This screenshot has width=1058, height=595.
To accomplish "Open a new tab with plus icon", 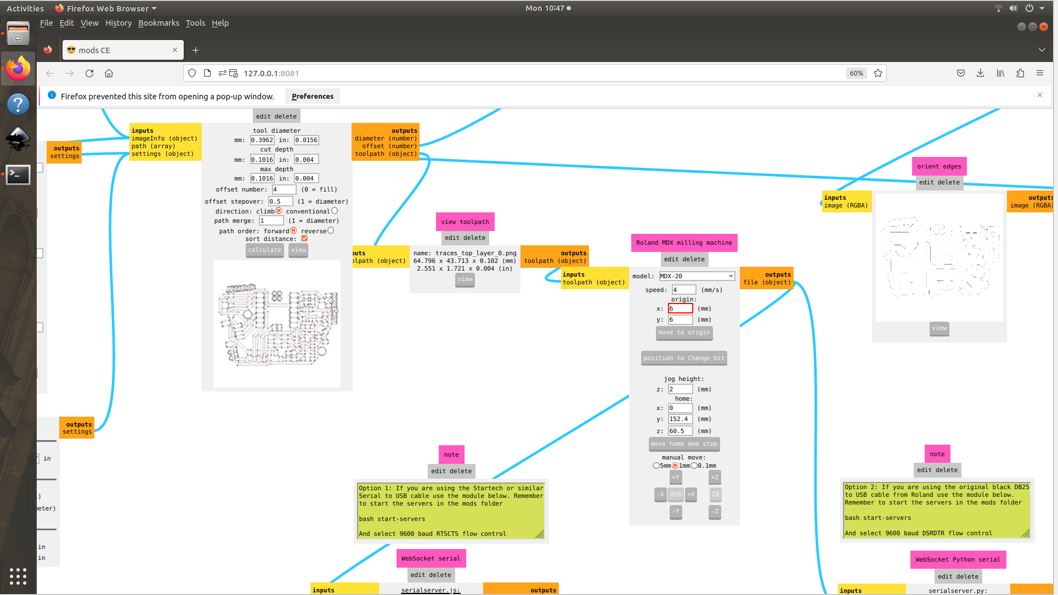I will [x=195, y=50].
